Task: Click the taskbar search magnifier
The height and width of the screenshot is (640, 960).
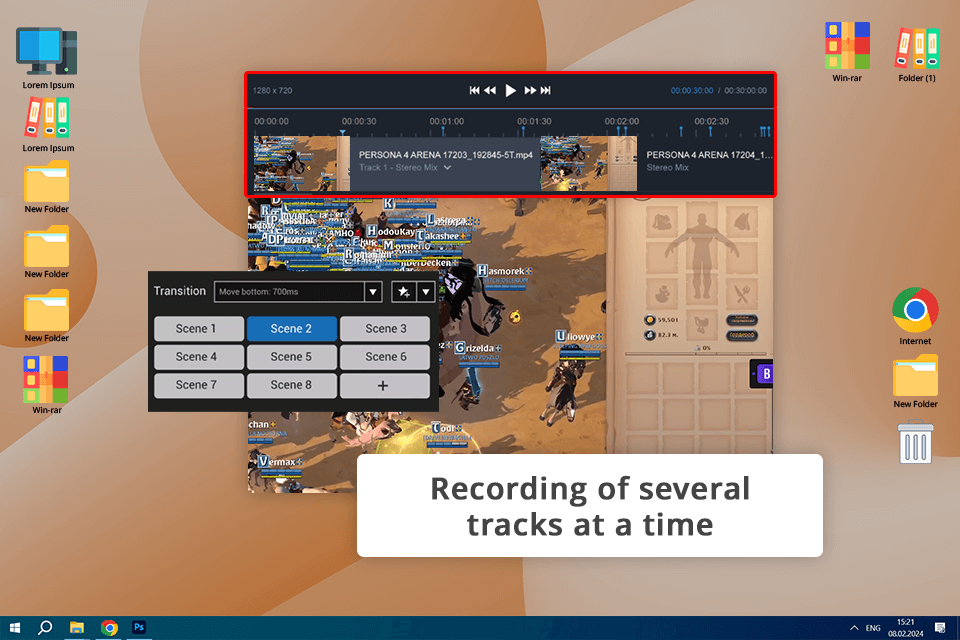Action: click(45, 628)
